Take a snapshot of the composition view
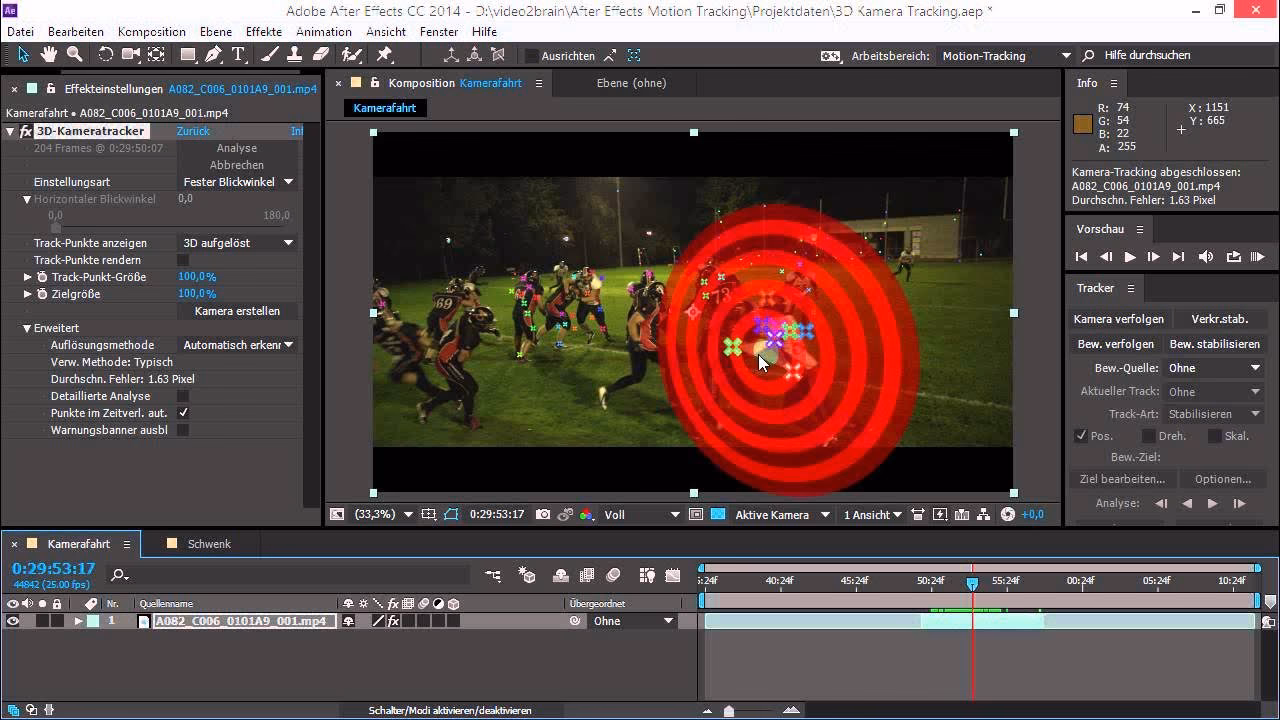 543,514
